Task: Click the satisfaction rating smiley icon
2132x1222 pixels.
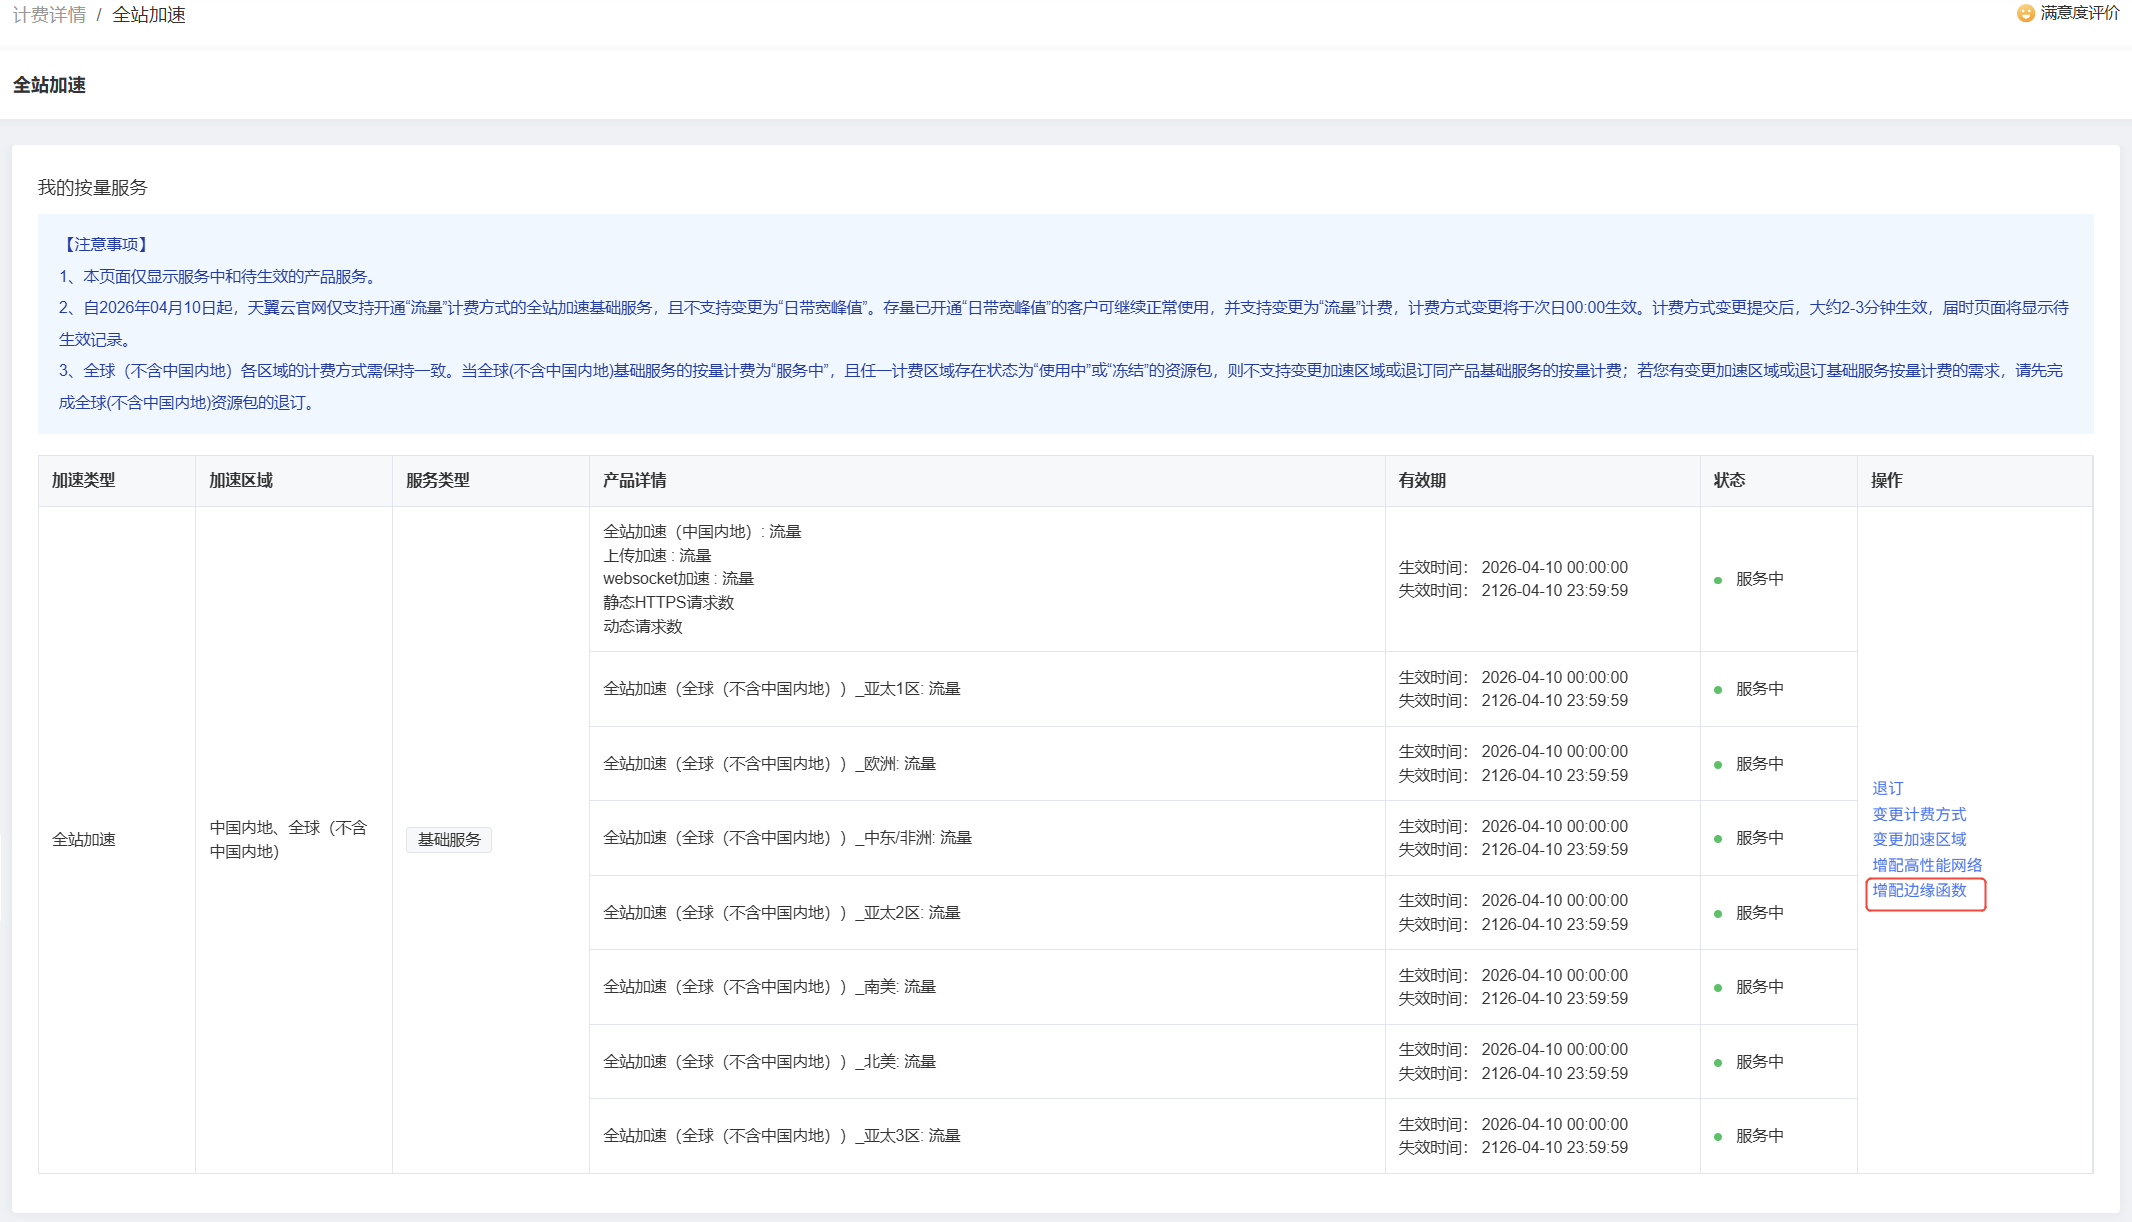Action: click(x=2025, y=13)
